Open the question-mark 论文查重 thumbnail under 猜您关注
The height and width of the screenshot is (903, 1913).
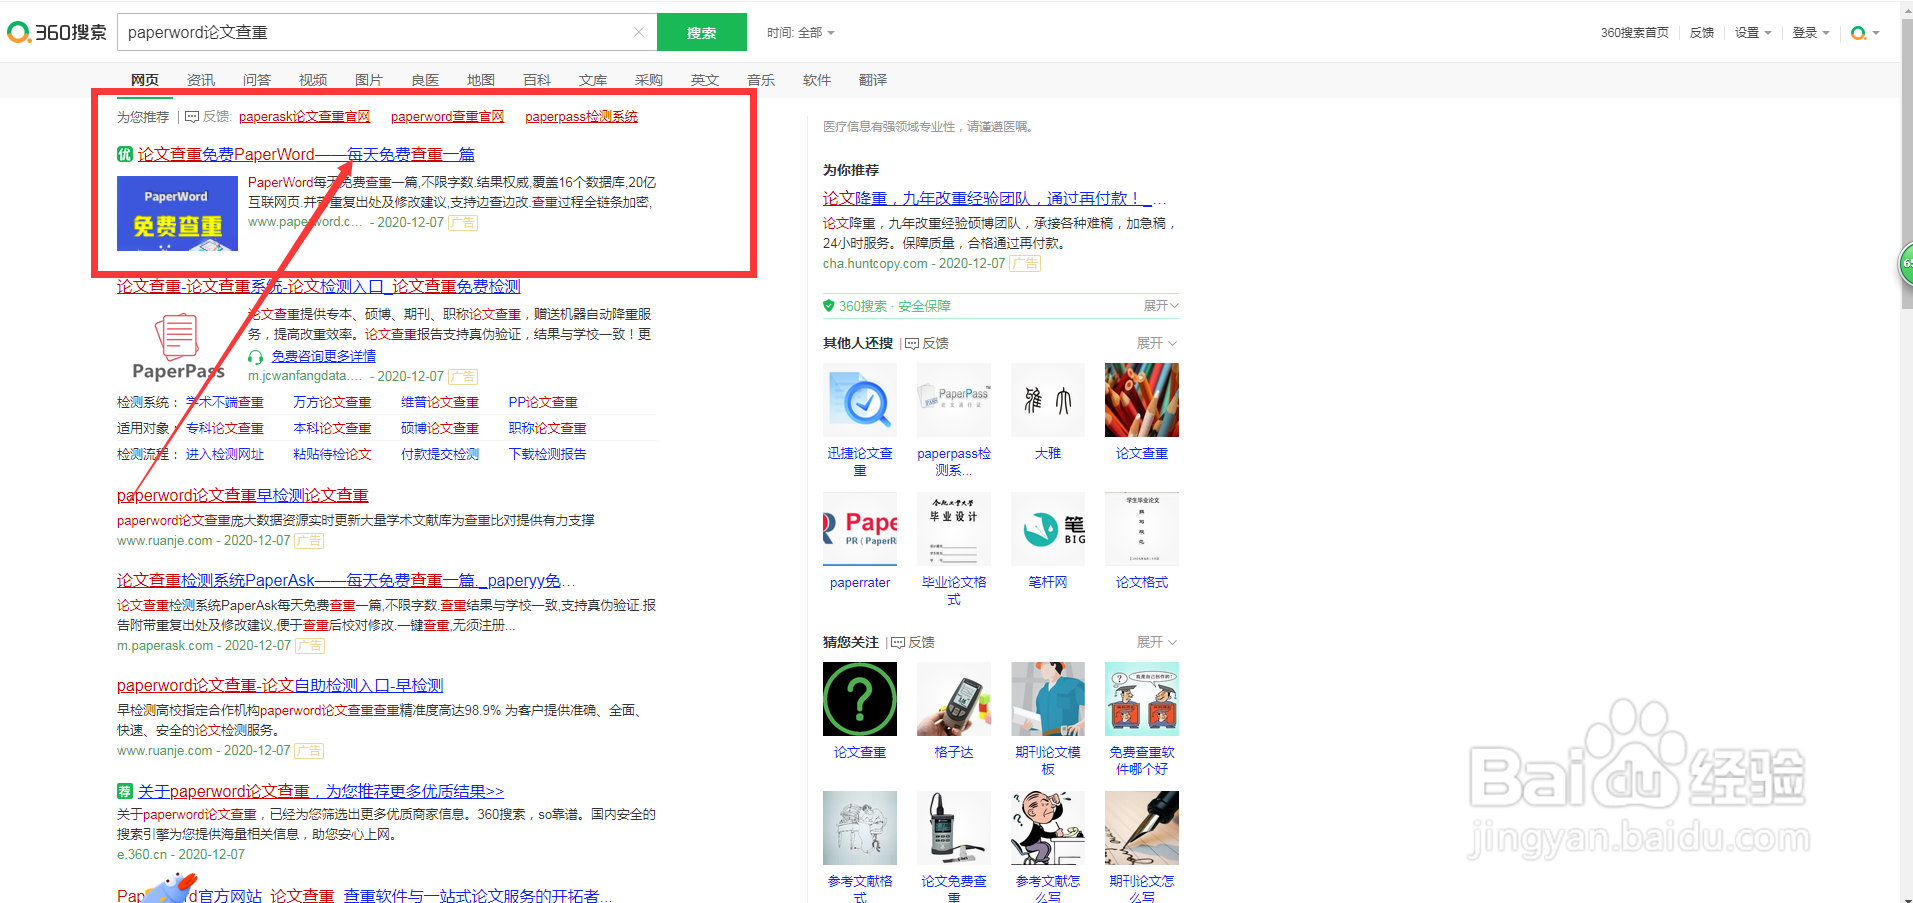(x=859, y=698)
